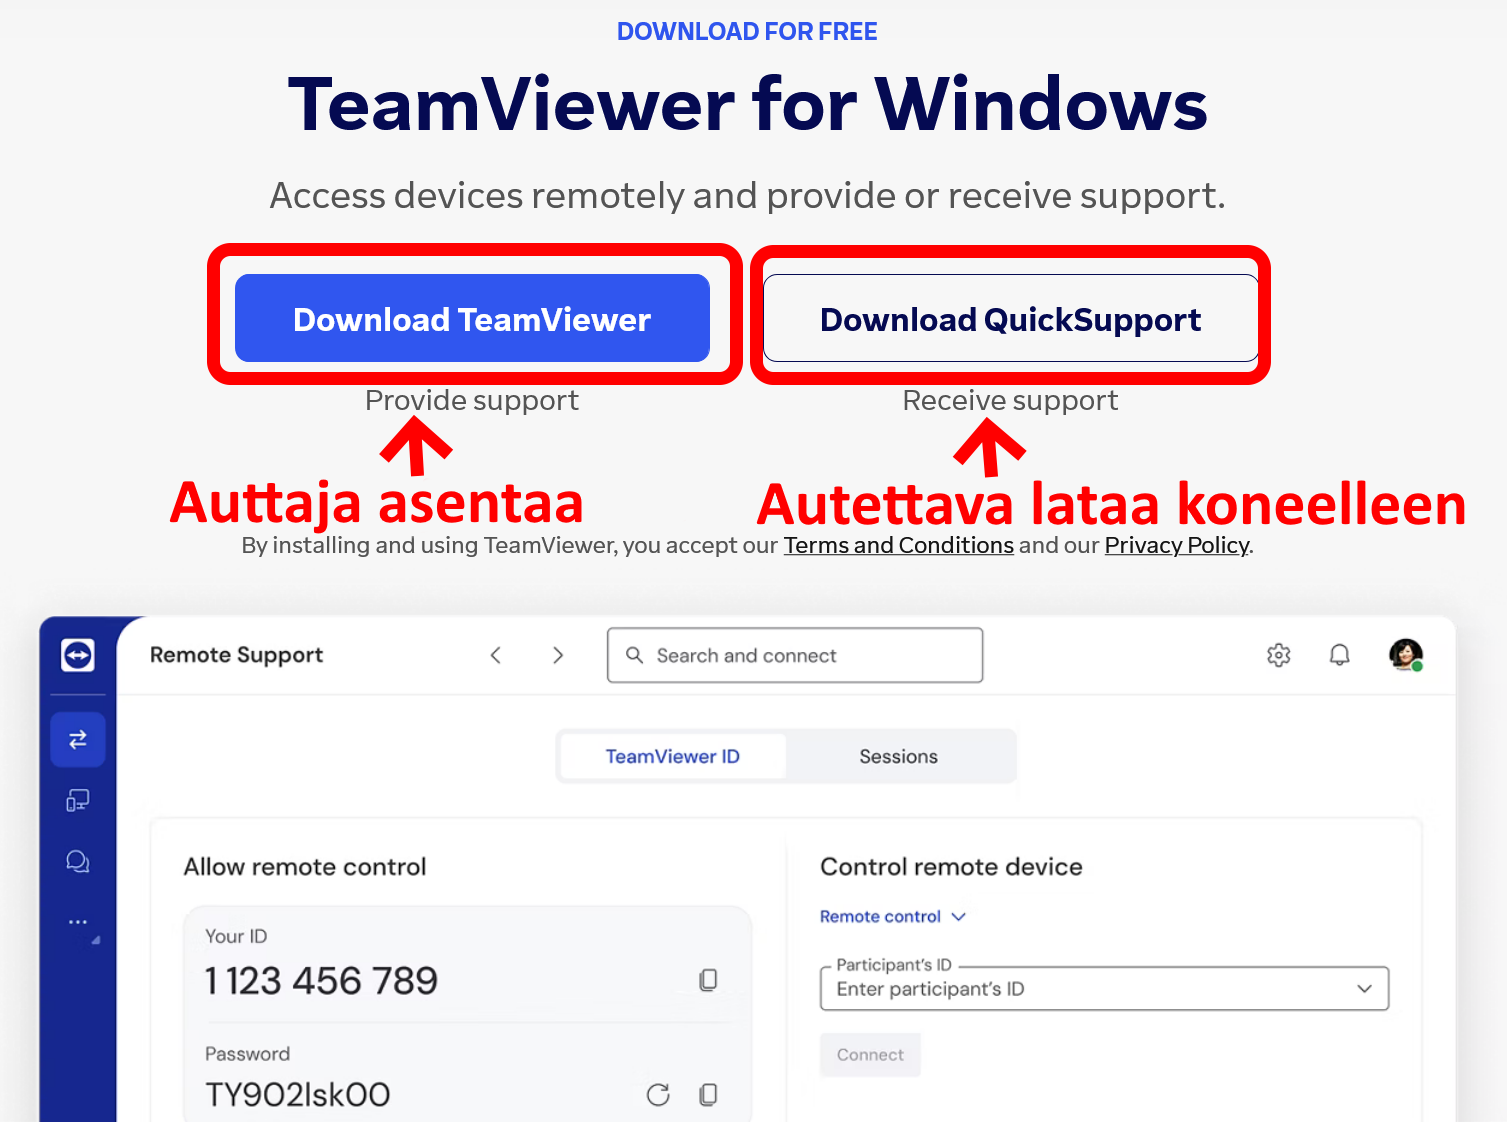Copy Your ID with the copy icon
The image size is (1507, 1125).
point(708,980)
